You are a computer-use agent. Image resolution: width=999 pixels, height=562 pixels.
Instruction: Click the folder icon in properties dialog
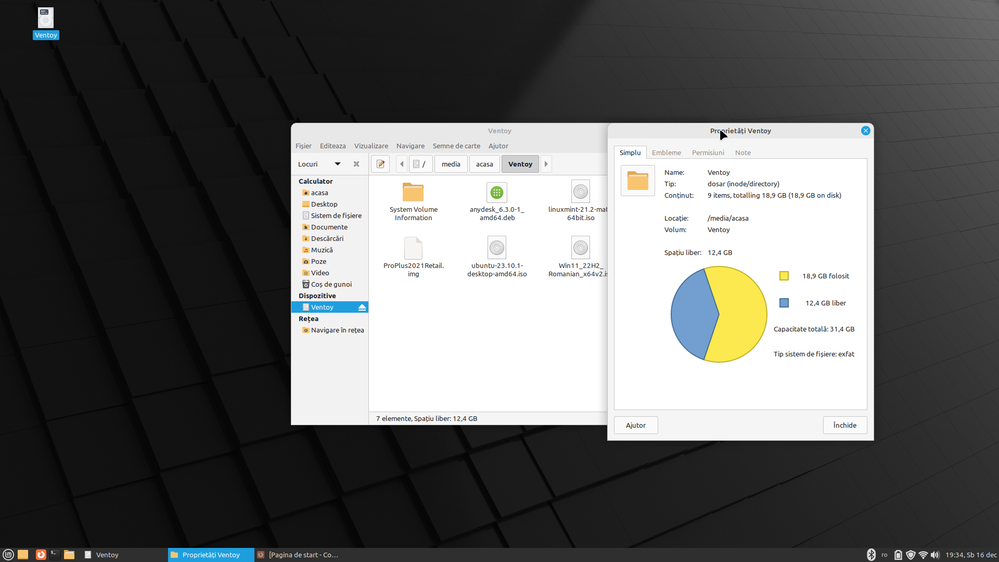(x=638, y=181)
